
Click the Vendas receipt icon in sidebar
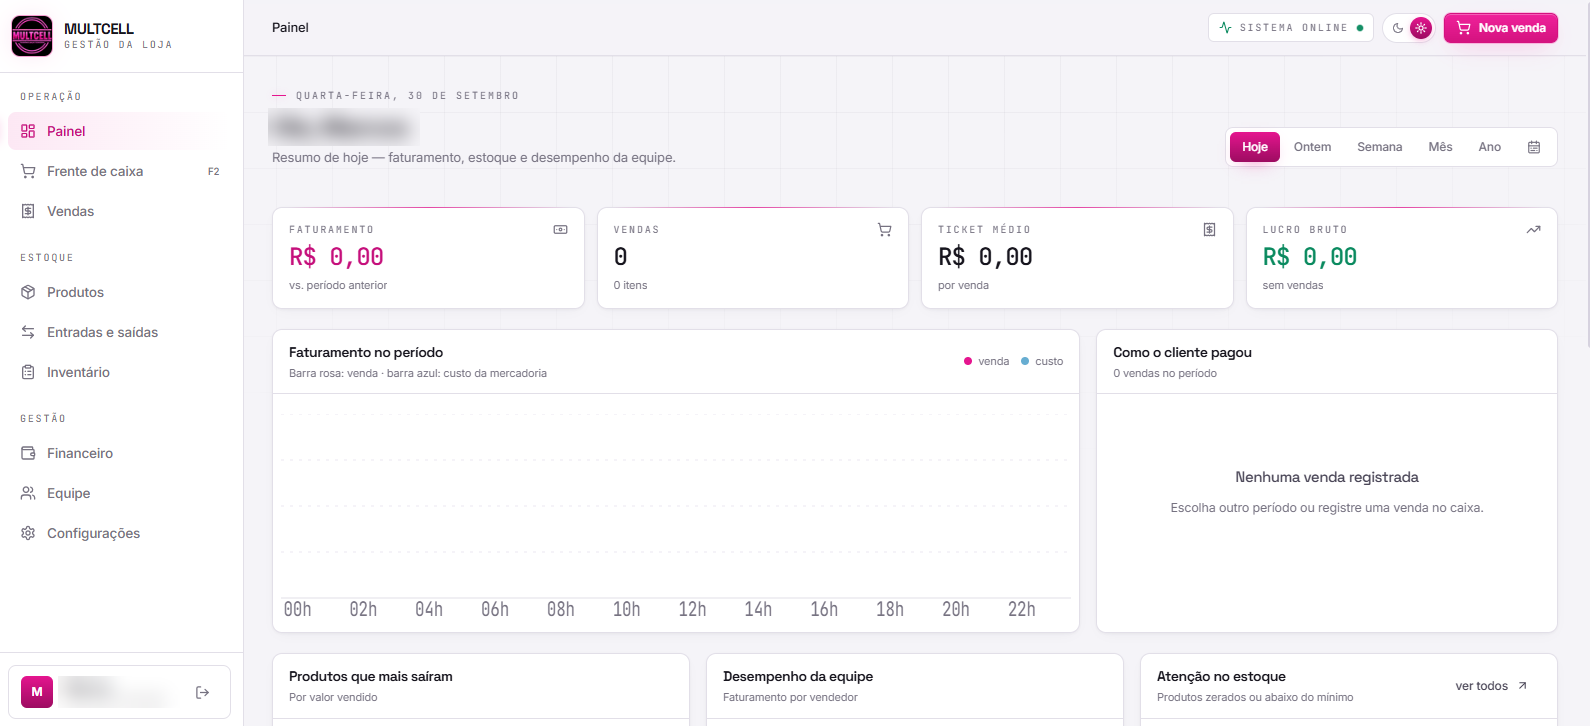point(28,211)
